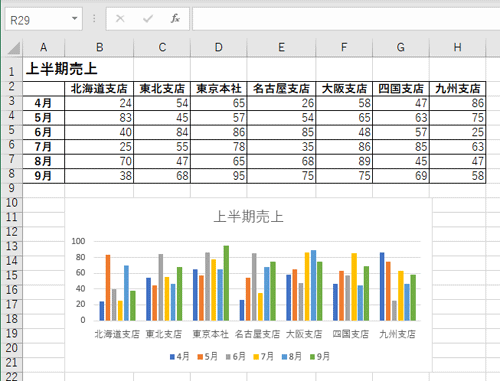Image resolution: width=500 pixels, height=381 pixels.
Task: Select column D header
Action: 219,47
